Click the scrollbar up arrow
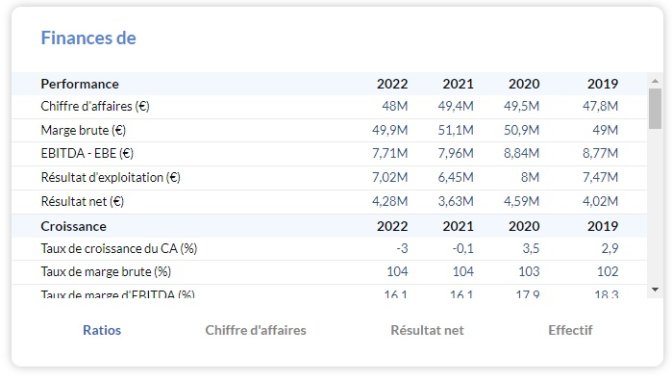Viewport: 672px width, 380px height. pos(655,81)
